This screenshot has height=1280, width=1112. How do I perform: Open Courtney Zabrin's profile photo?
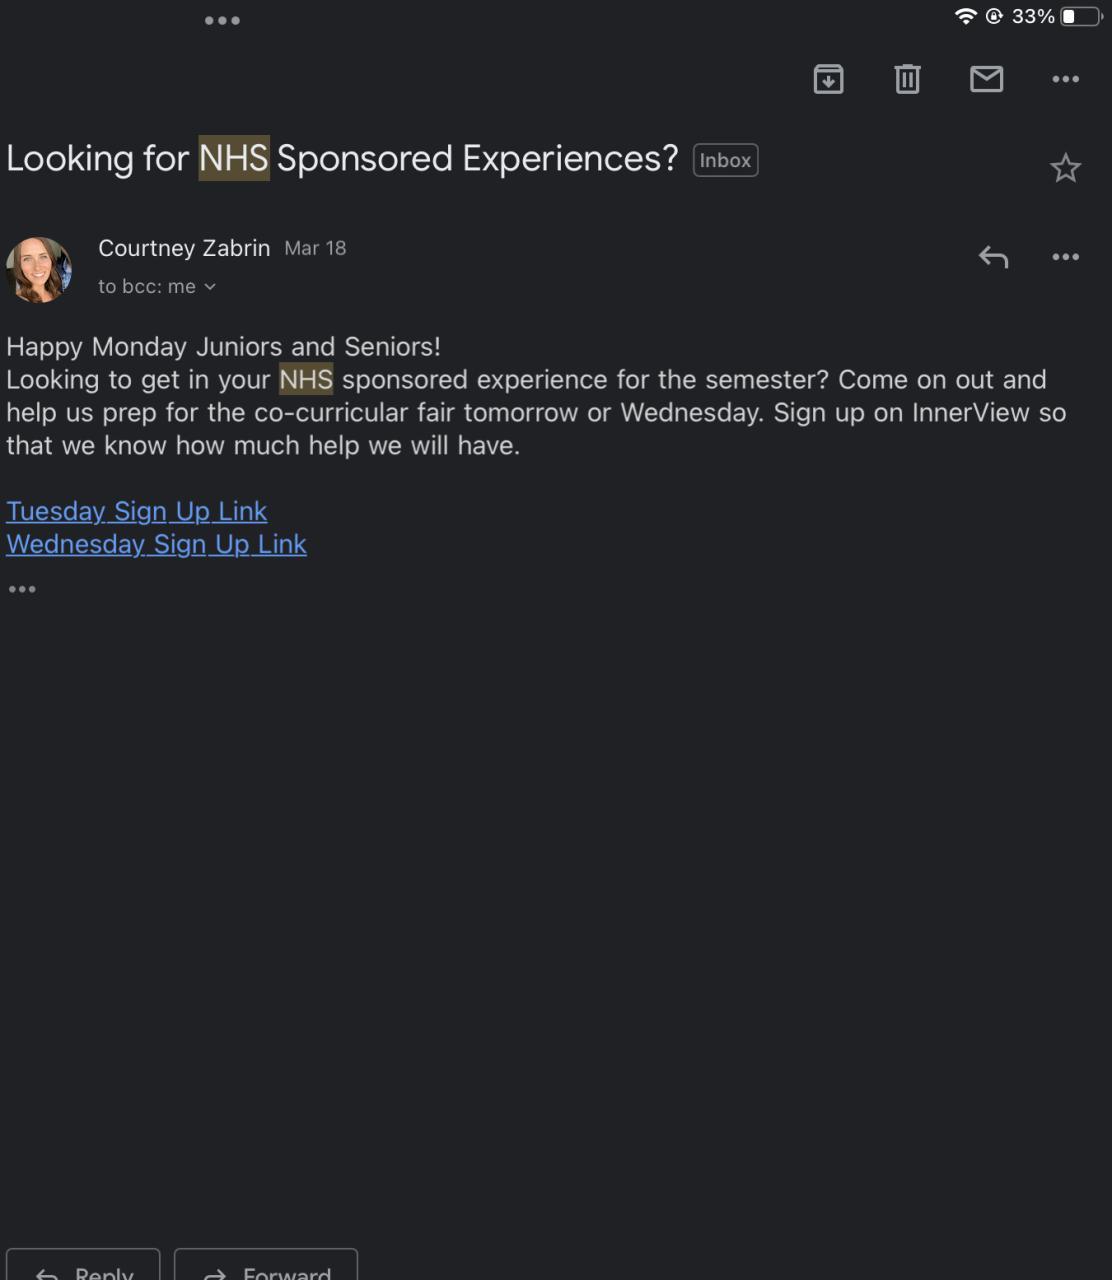tap(39, 270)
